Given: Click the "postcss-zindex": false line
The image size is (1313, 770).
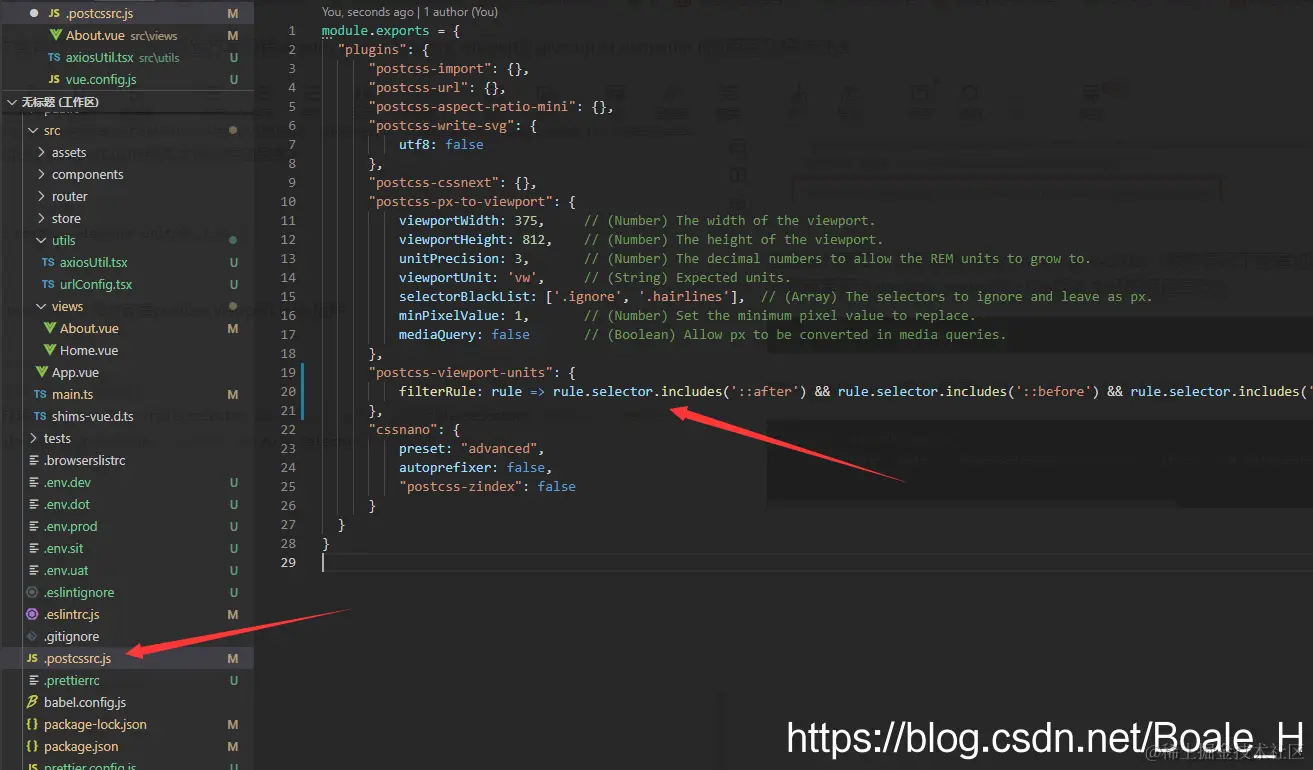Looking at the screenshot, I should coord(487,486).
